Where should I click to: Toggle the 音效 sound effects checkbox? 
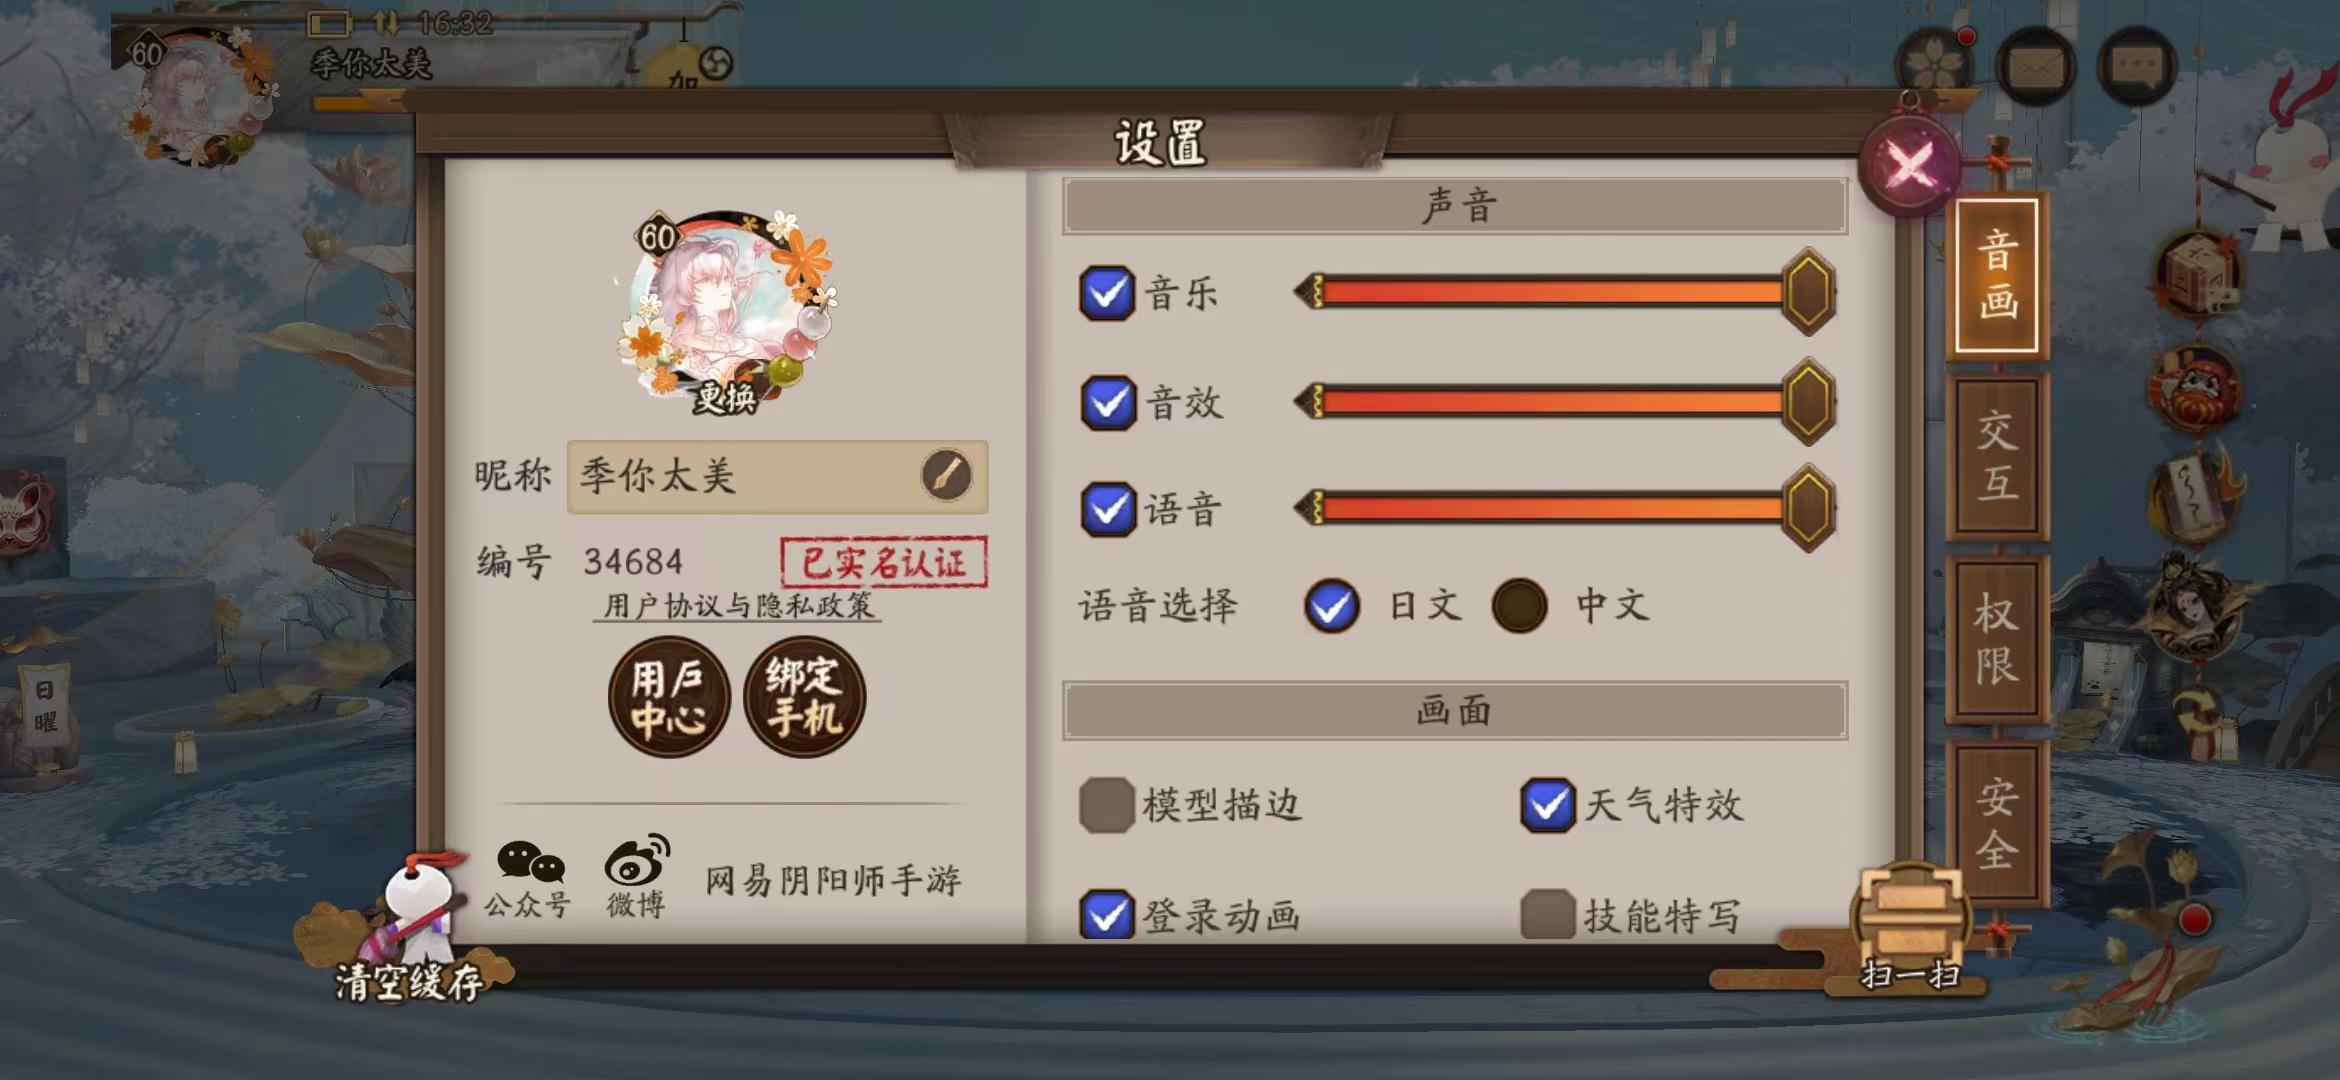pyautogui.click(x=1108, y=403)
